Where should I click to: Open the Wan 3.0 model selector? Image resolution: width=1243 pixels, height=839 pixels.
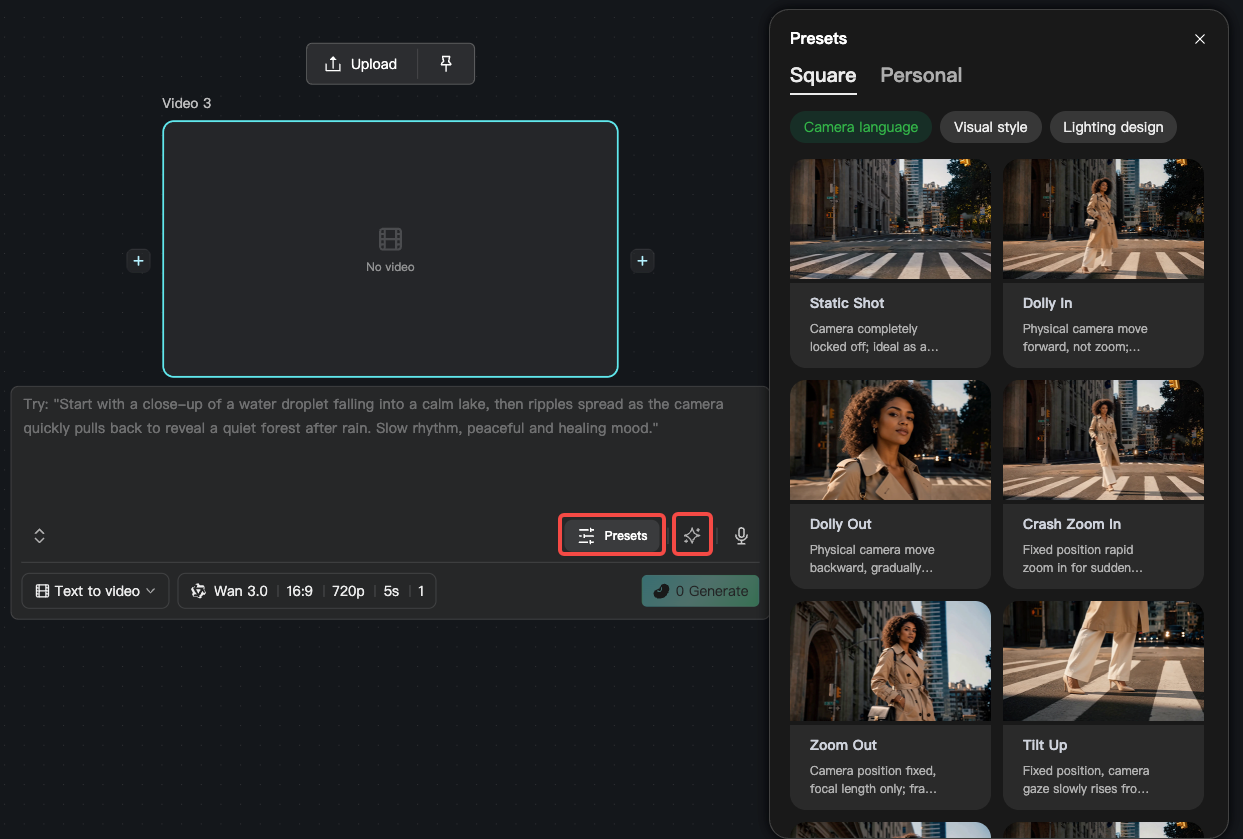pos(229,591)
